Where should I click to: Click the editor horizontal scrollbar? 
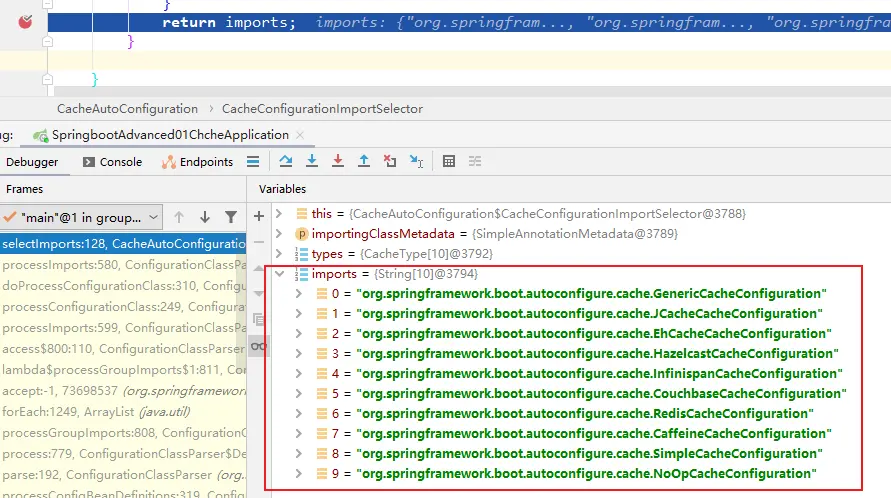[x=472, y=92]
